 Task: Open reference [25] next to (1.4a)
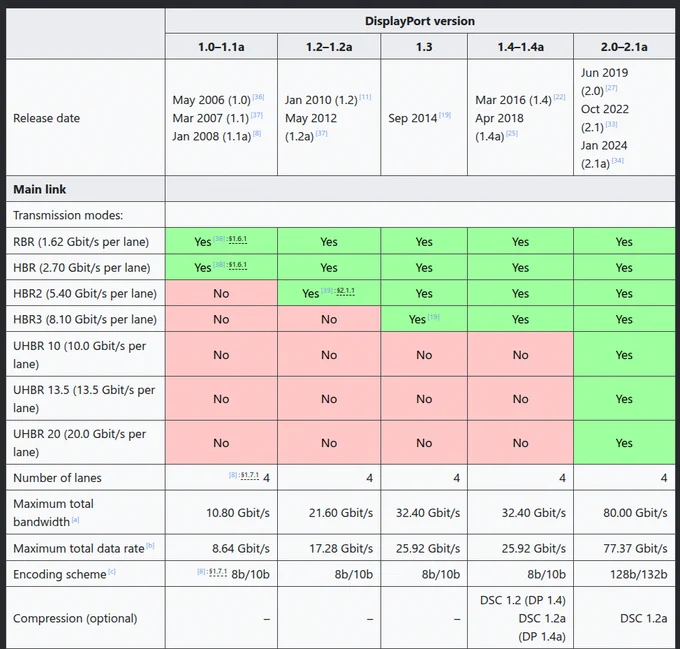coord(512,134)
